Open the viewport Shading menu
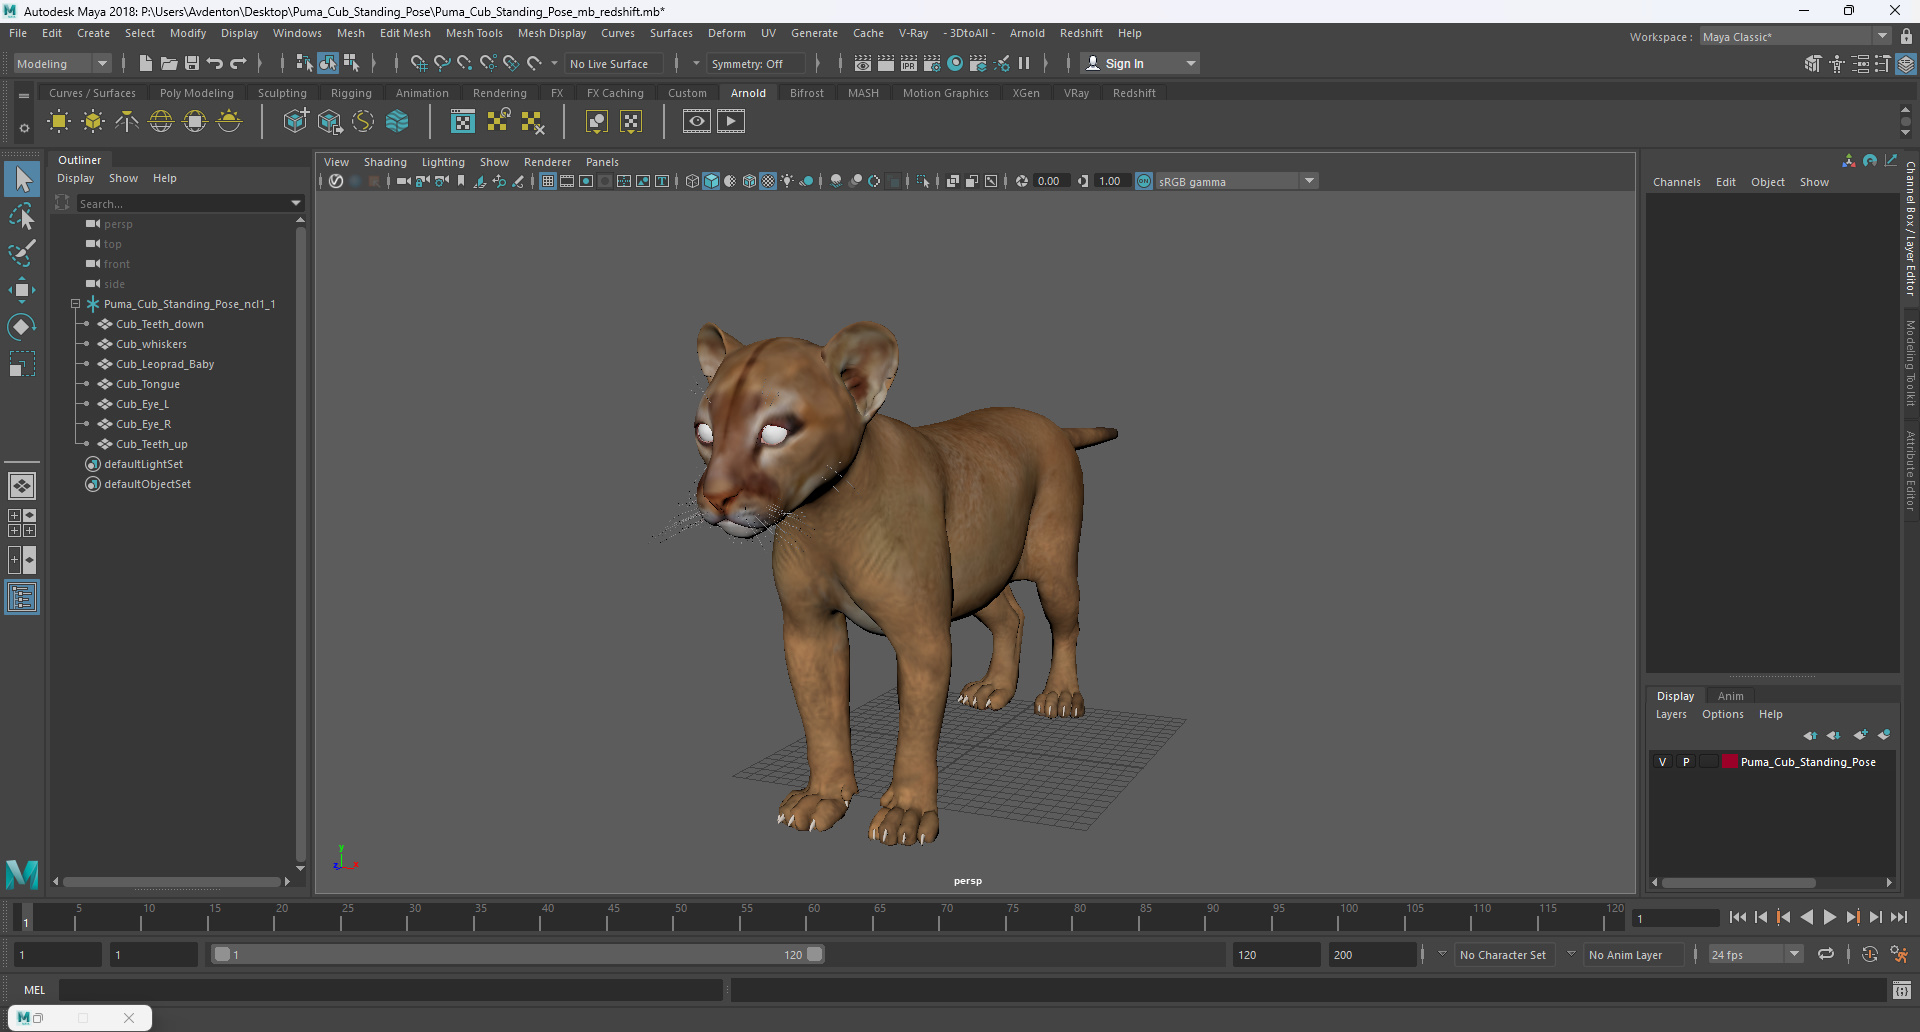 pos(385,162)
